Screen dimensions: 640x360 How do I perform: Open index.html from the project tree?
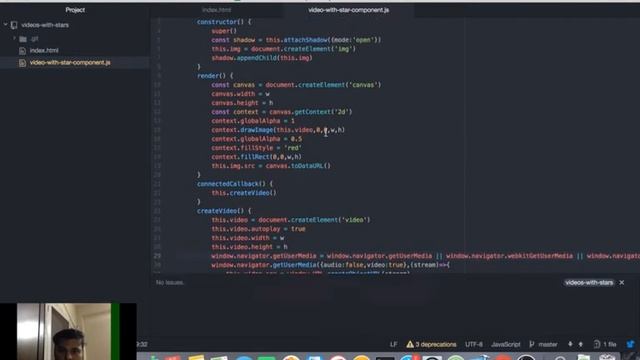(44, 51)
